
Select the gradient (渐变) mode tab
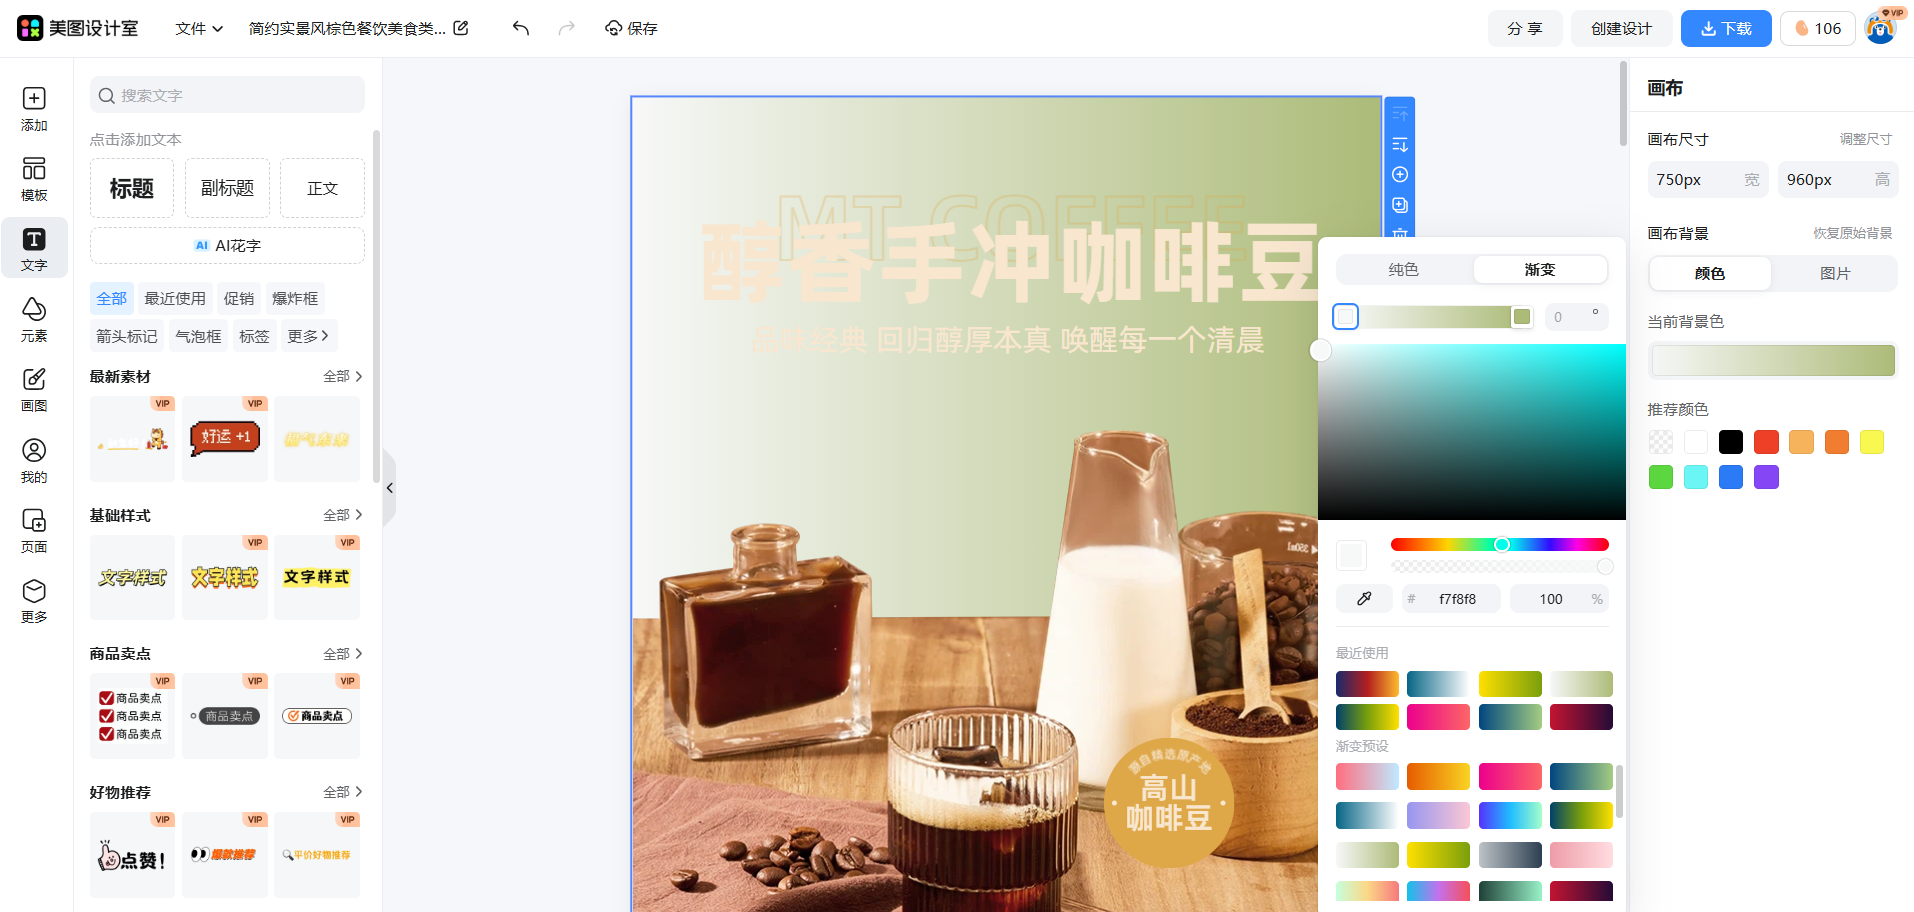click(x=1539, y=270)
